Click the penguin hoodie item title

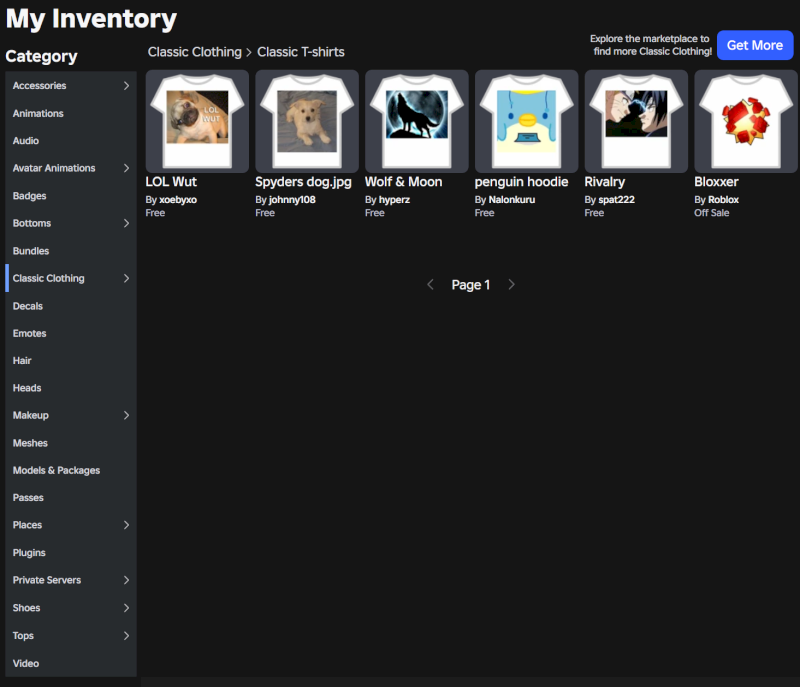521,183
